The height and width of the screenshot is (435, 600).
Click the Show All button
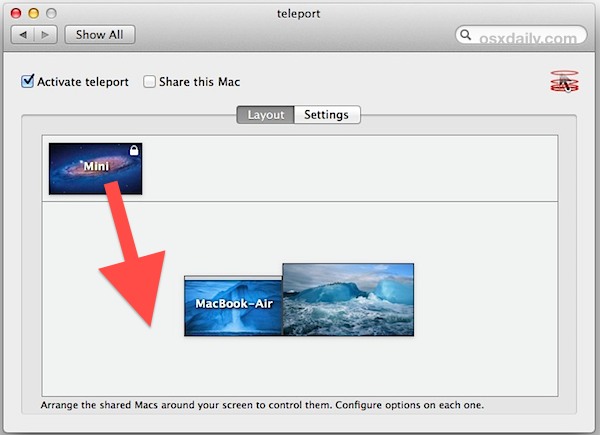click(99, 35)
